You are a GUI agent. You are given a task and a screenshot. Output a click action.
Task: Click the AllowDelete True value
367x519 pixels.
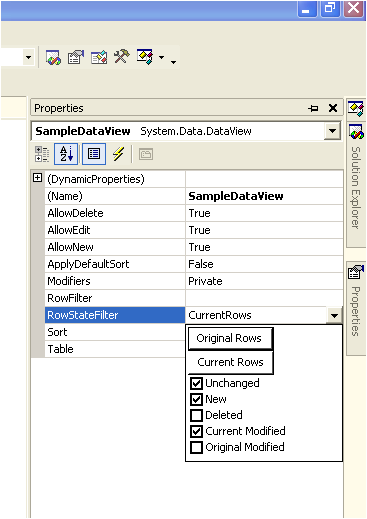click(264, 213)
